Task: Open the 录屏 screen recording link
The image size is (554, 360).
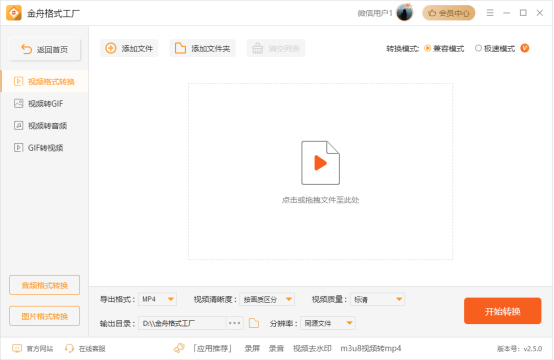Action: (x=252, y=349)
